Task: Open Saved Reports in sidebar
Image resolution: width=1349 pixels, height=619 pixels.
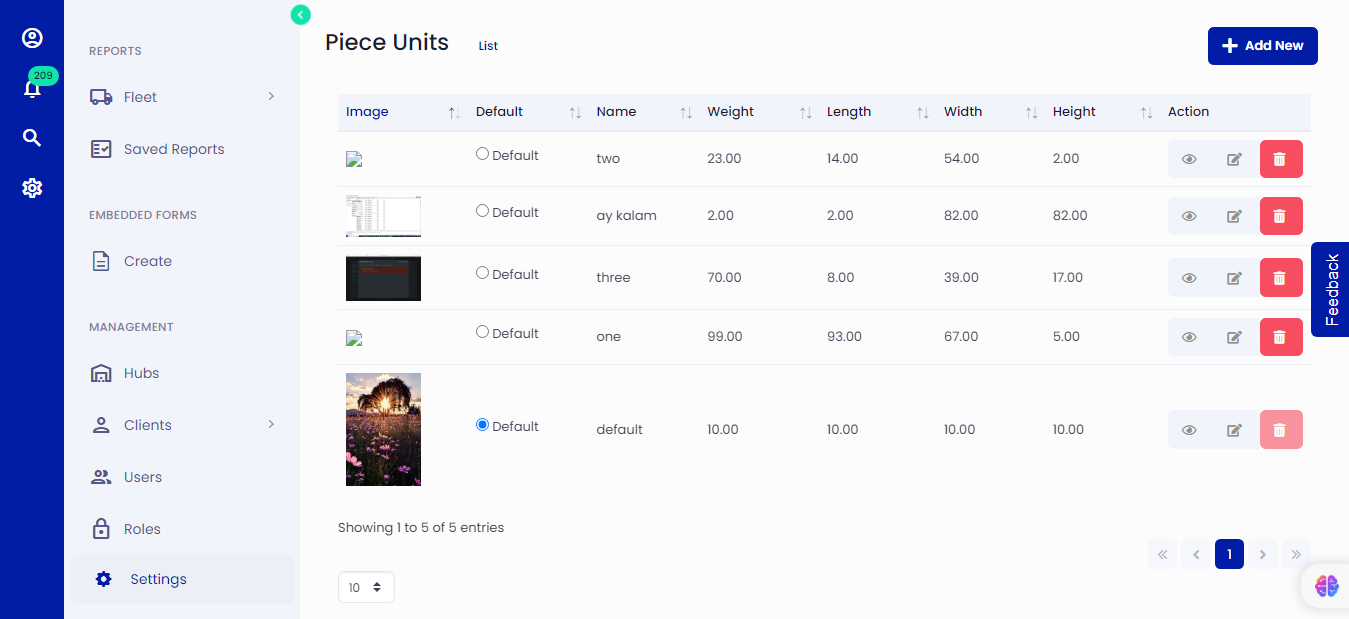Action: click(x=173, y=149)
